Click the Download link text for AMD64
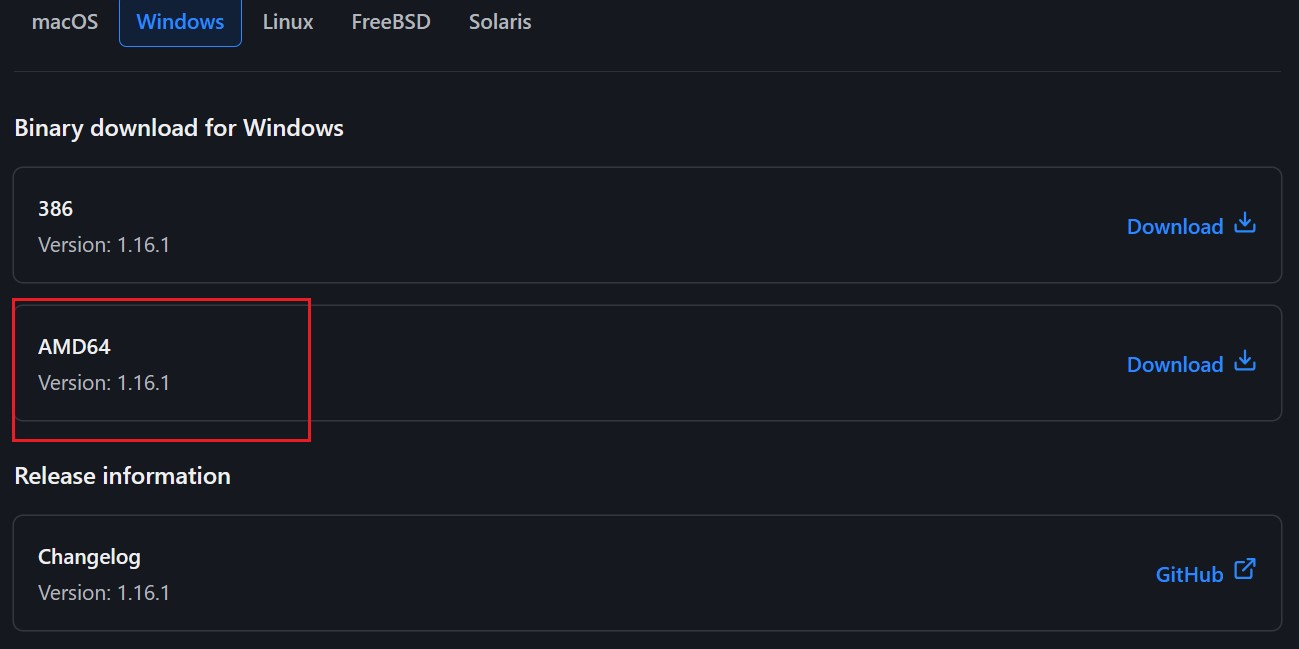The height and width of the screenshot is (649, 1299). [x=1175, y=364]
